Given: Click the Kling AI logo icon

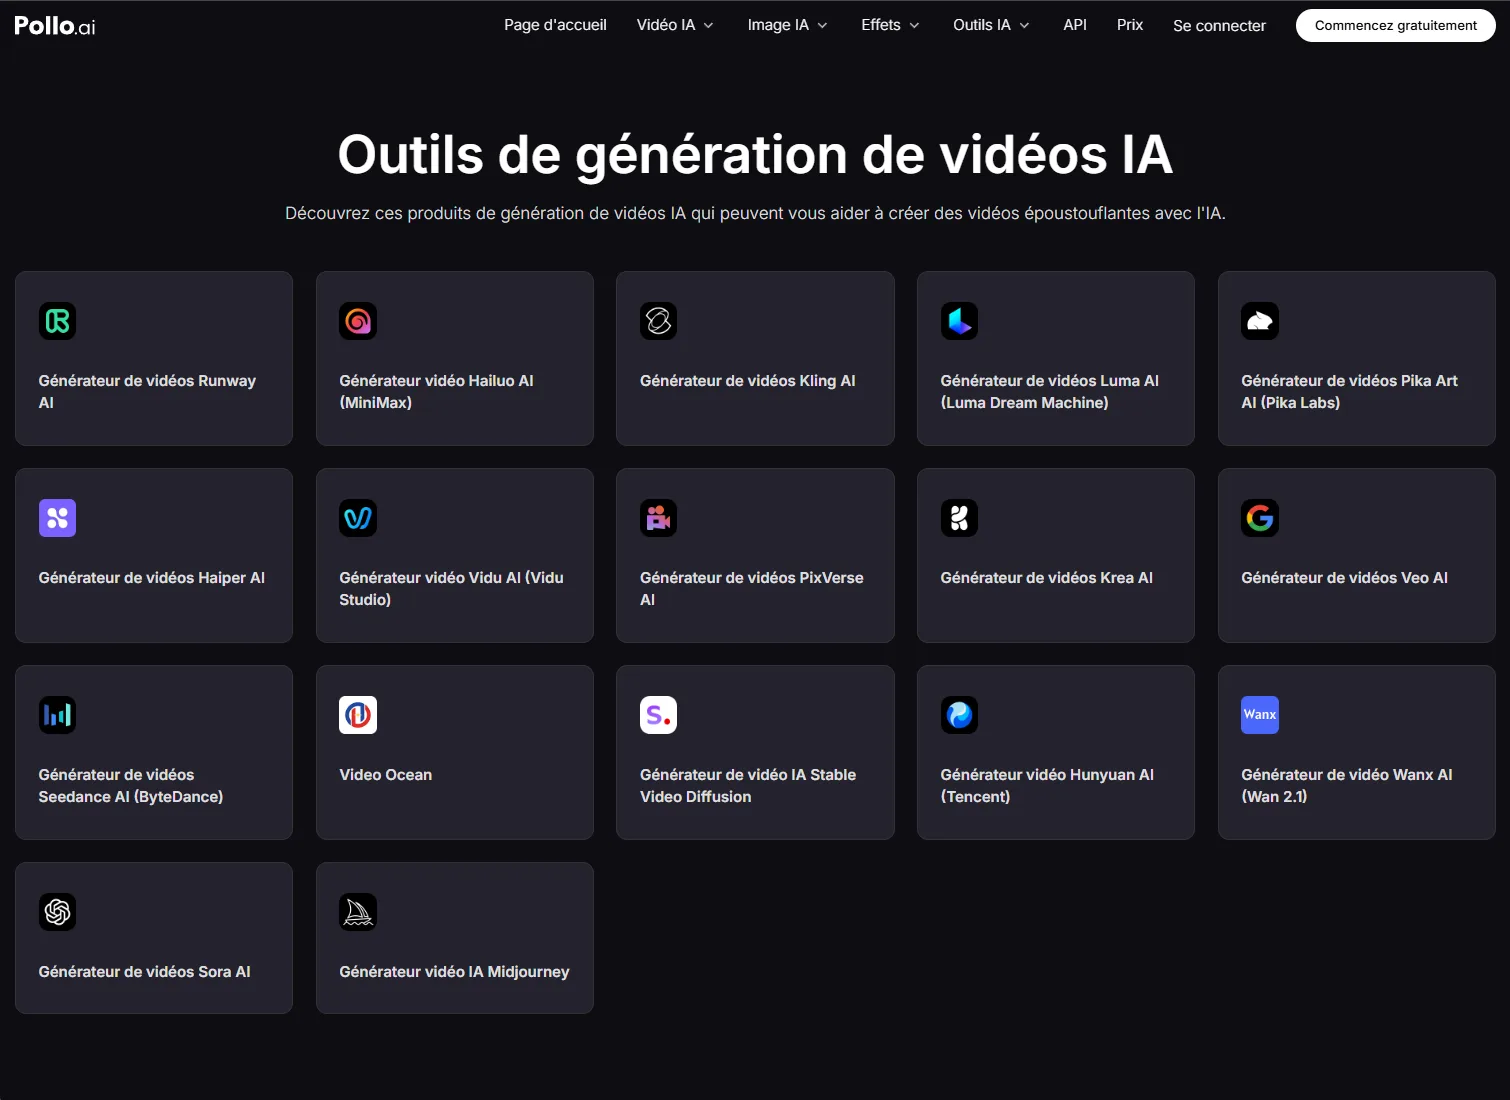Looking at the screenshot, I should [x=659, y=321].
